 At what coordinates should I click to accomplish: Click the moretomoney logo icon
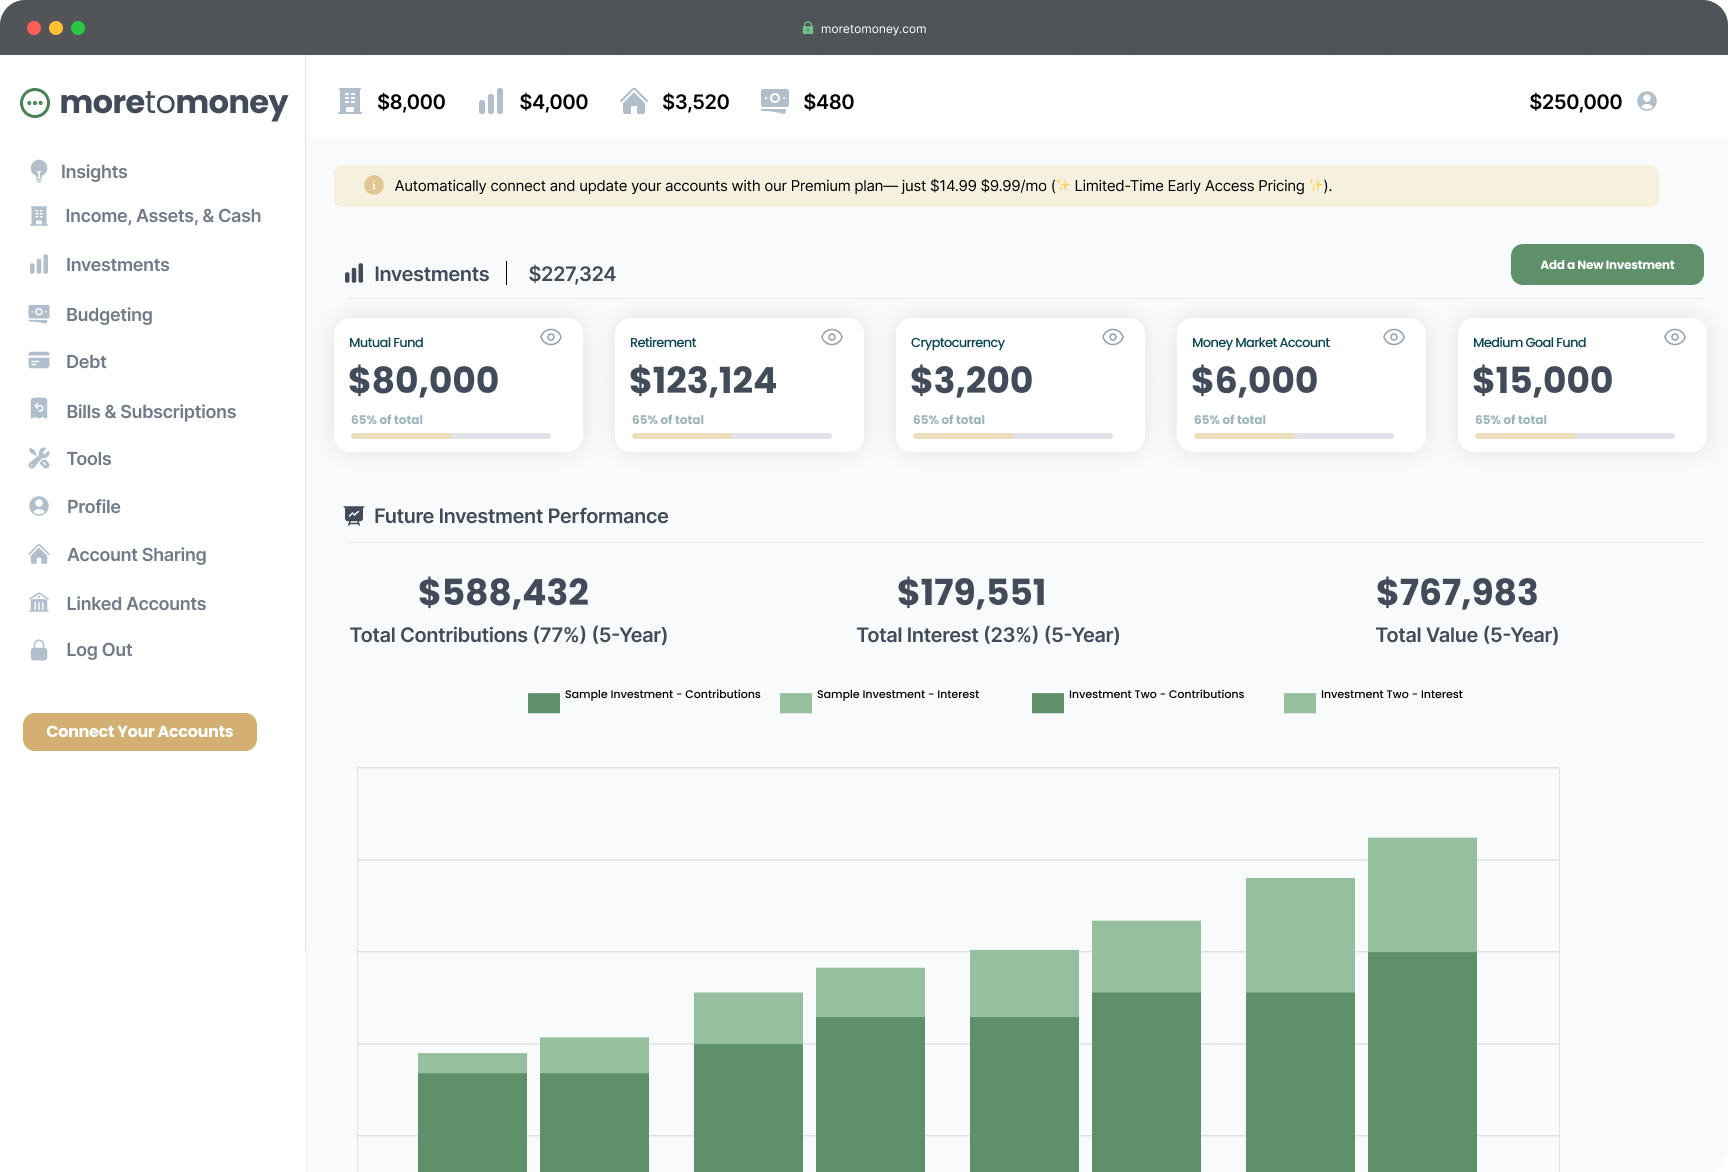35,103
